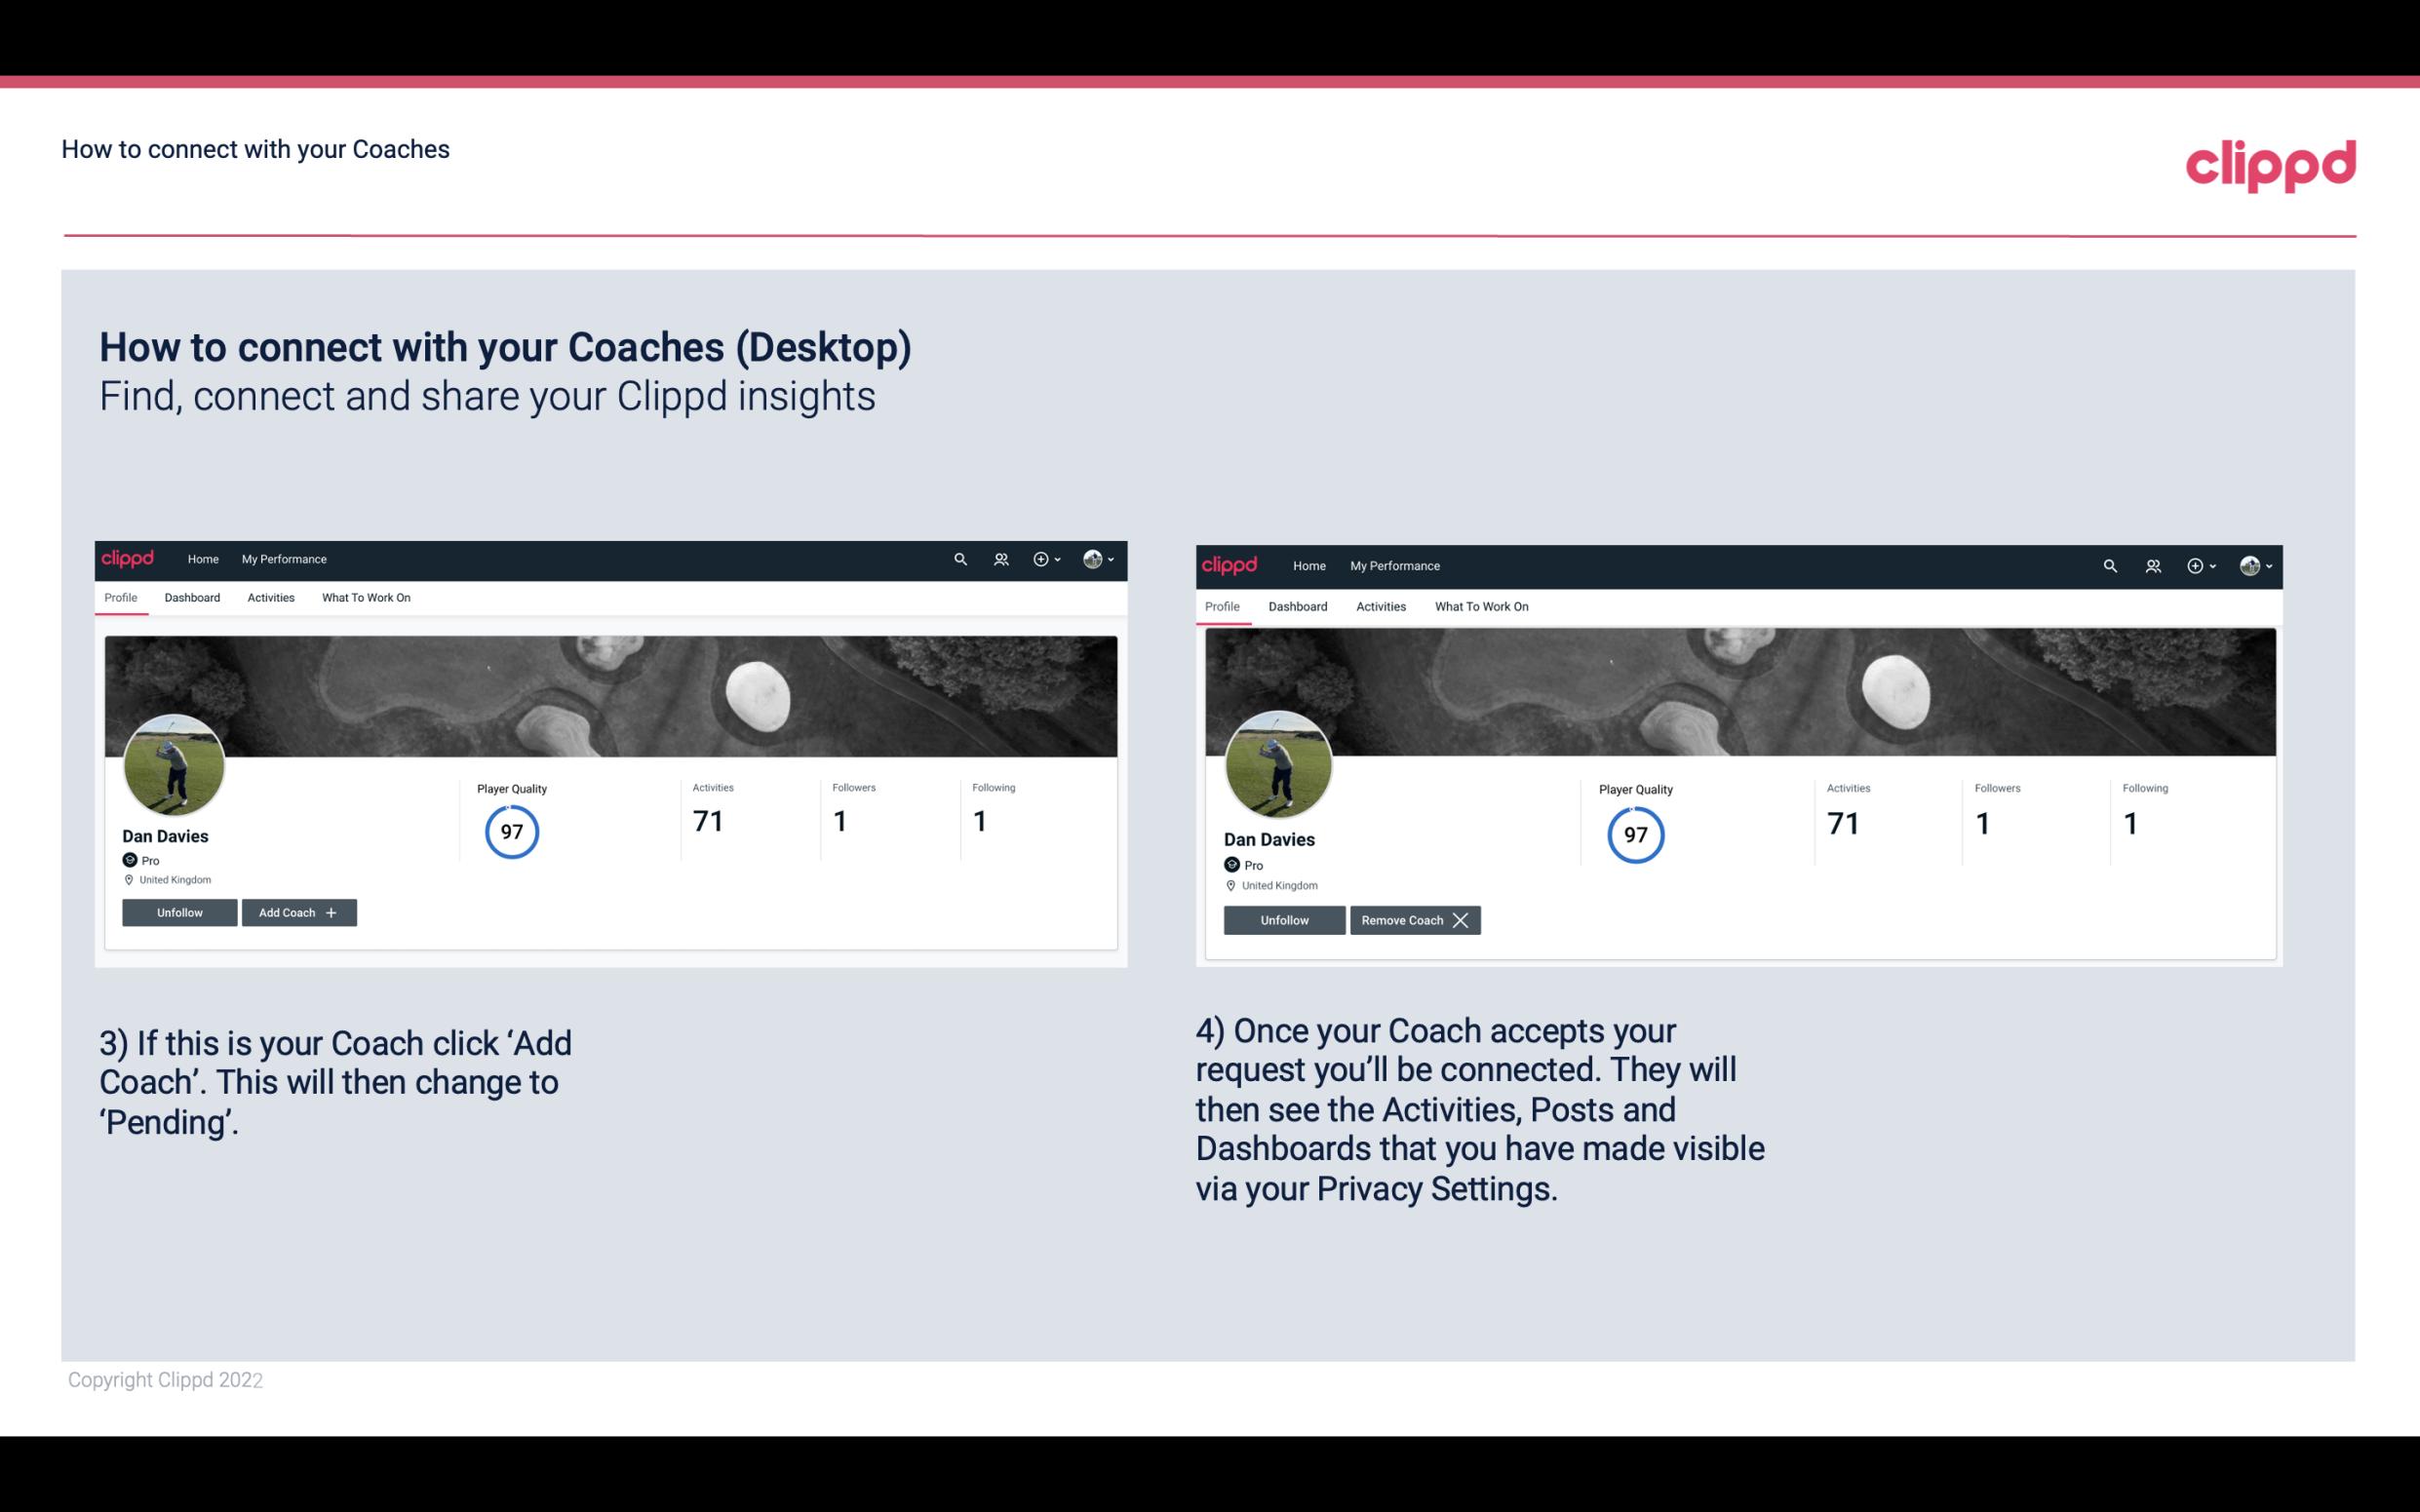Click 'Activities' tab in right panel

click(x=1378, y=606)
